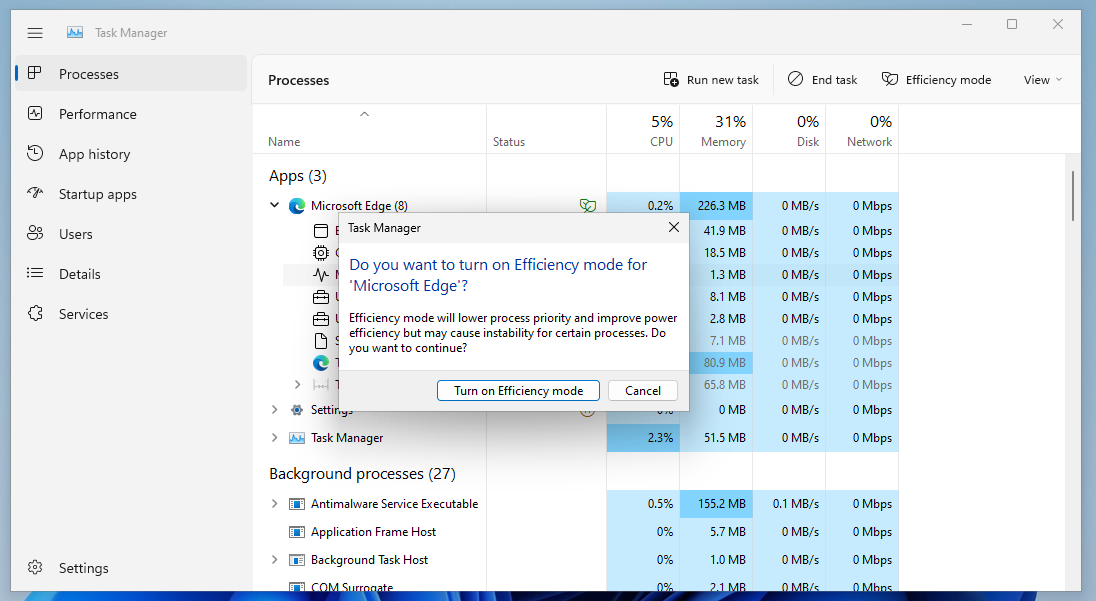Open the Startup apps page
Image resolution: width=1096 pixels, height=601 pixels.
pos(131,194)
